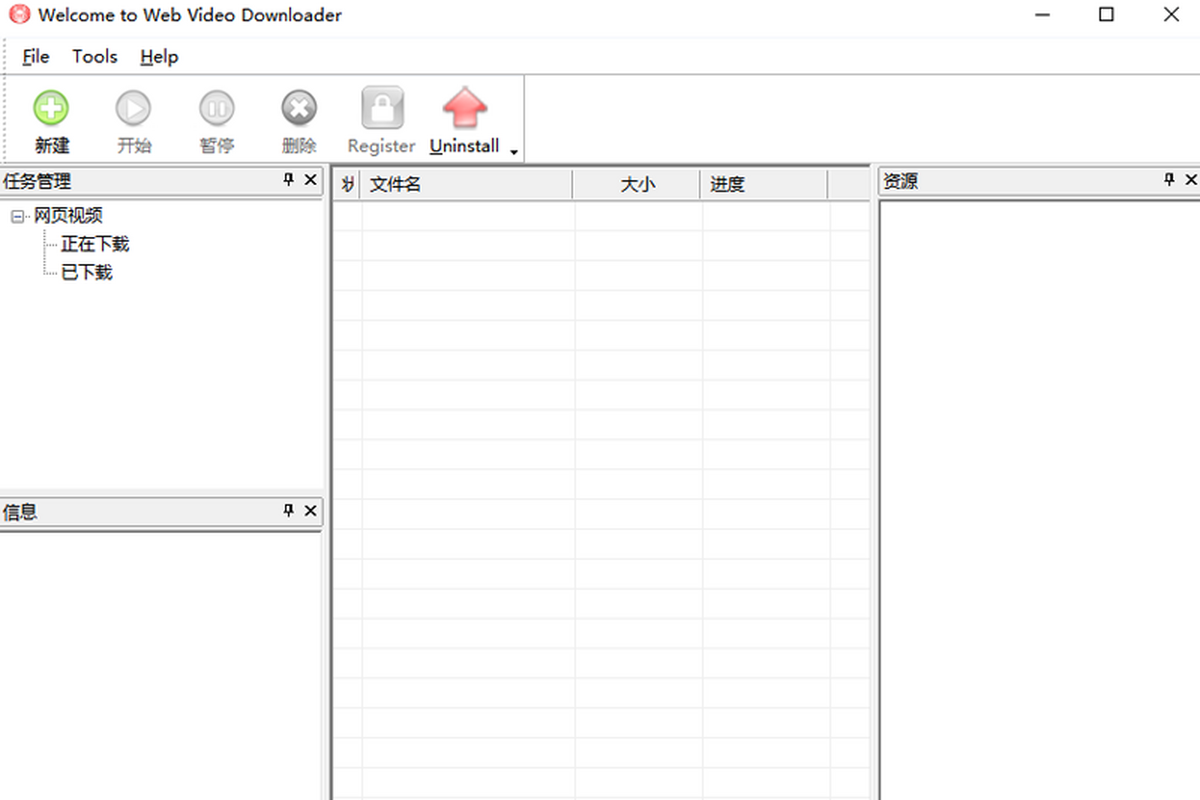Click the narrow status column header
The height and width of the screenshot is (800, 1200).
pos(347,184)
